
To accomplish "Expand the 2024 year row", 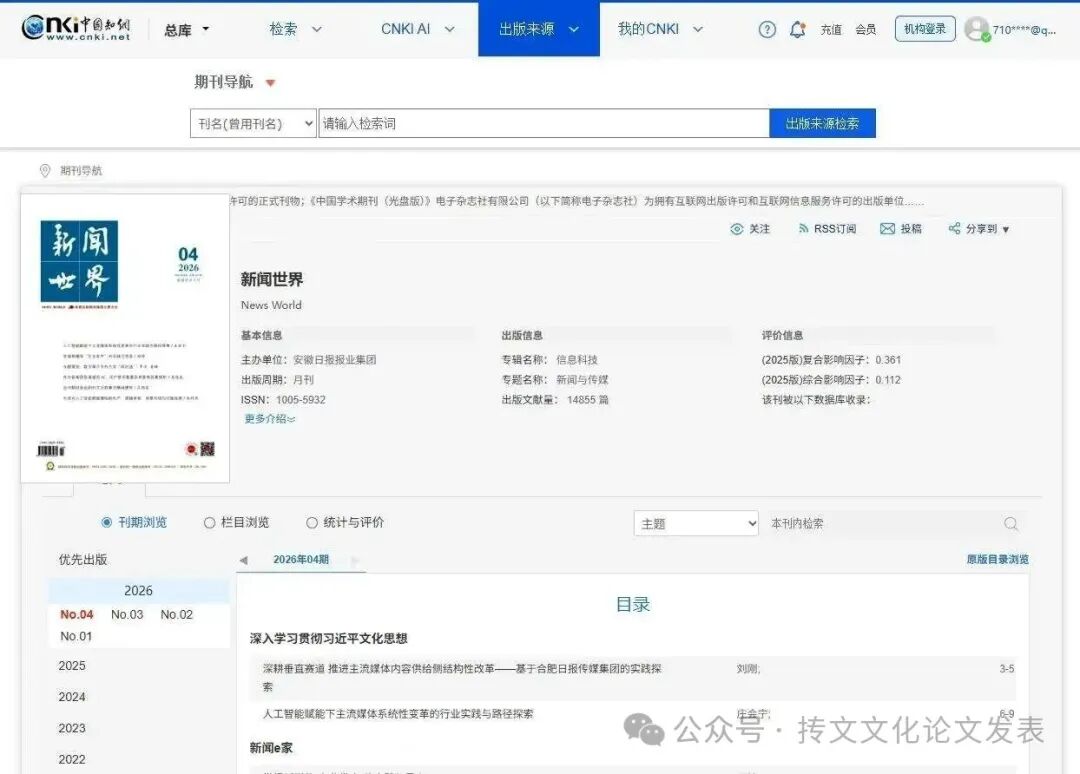I will pyautogui.click(x=72, y=697).
